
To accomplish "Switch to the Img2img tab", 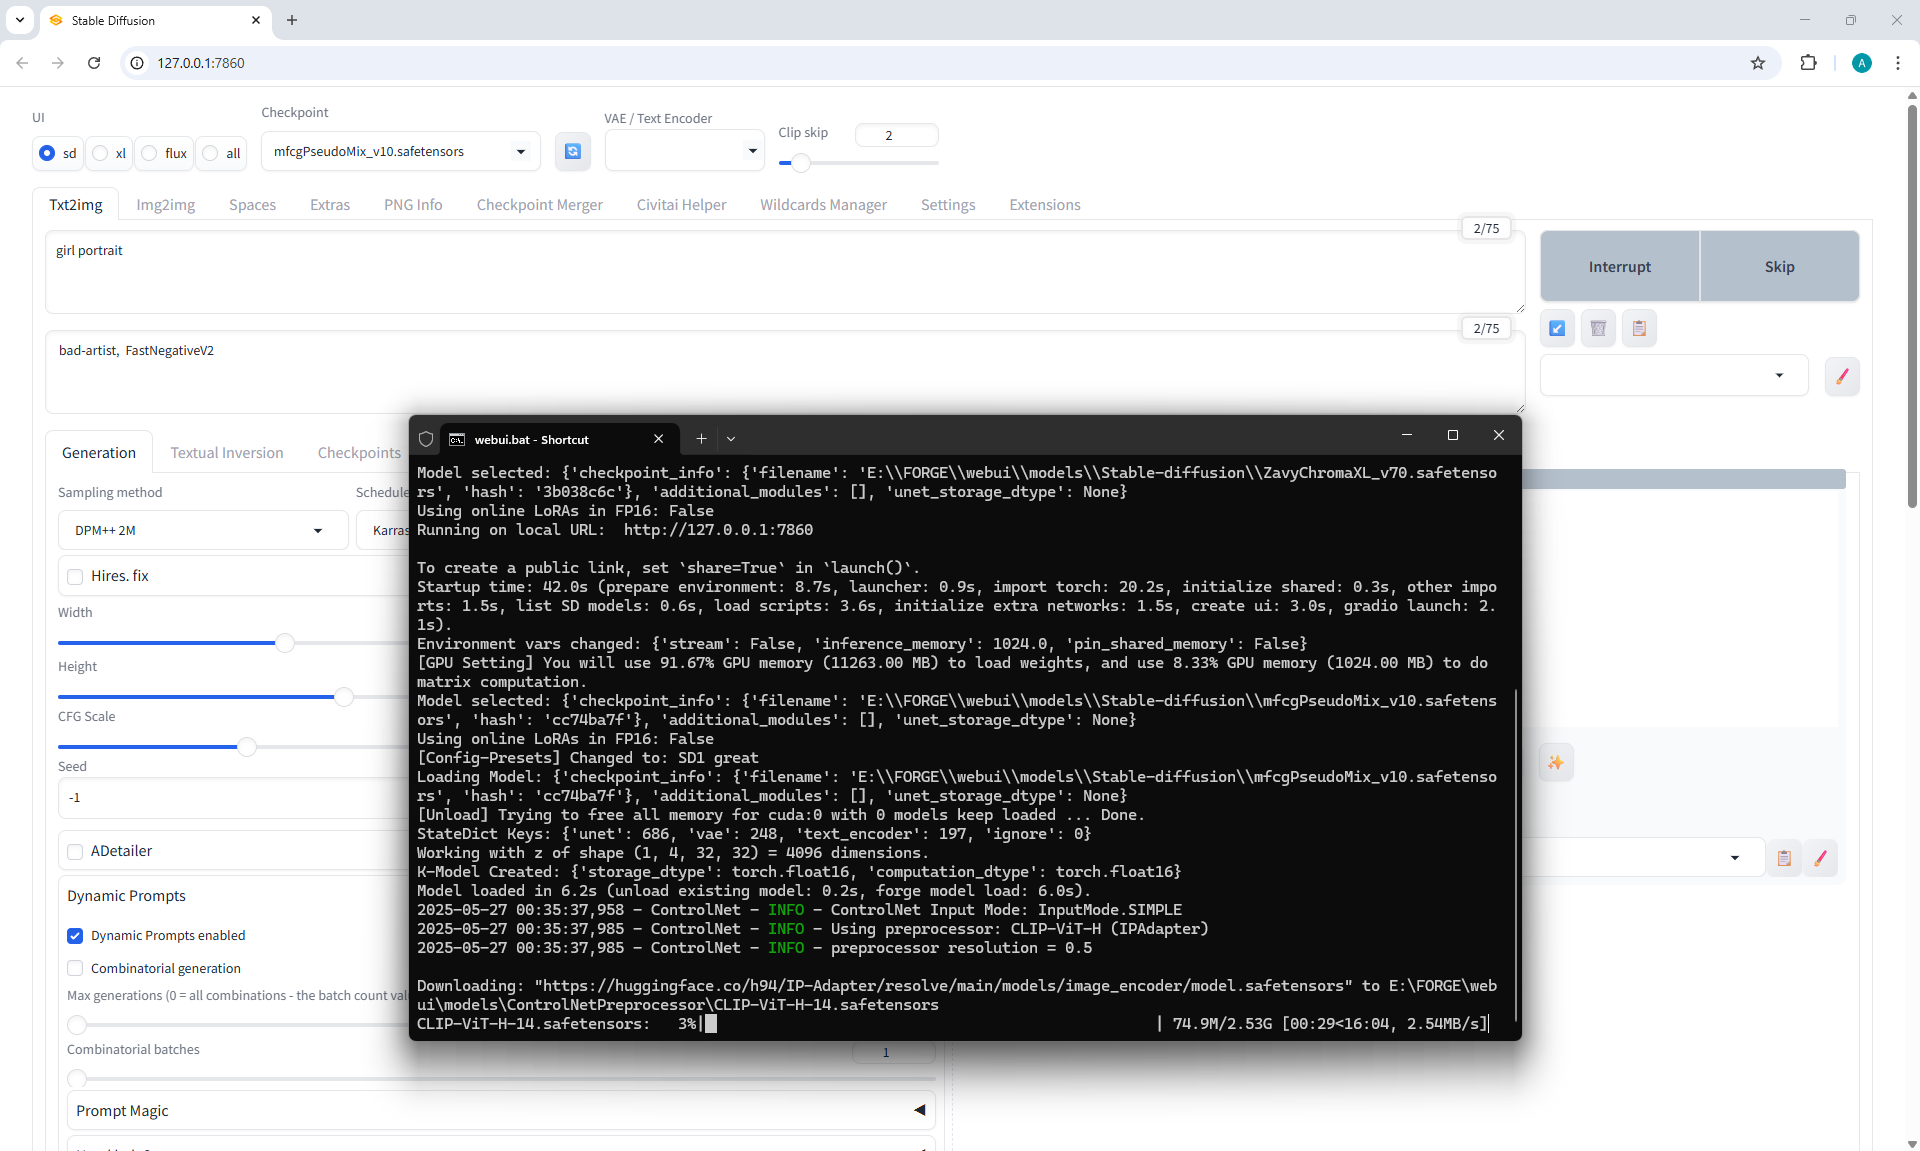I will point(165,205).
